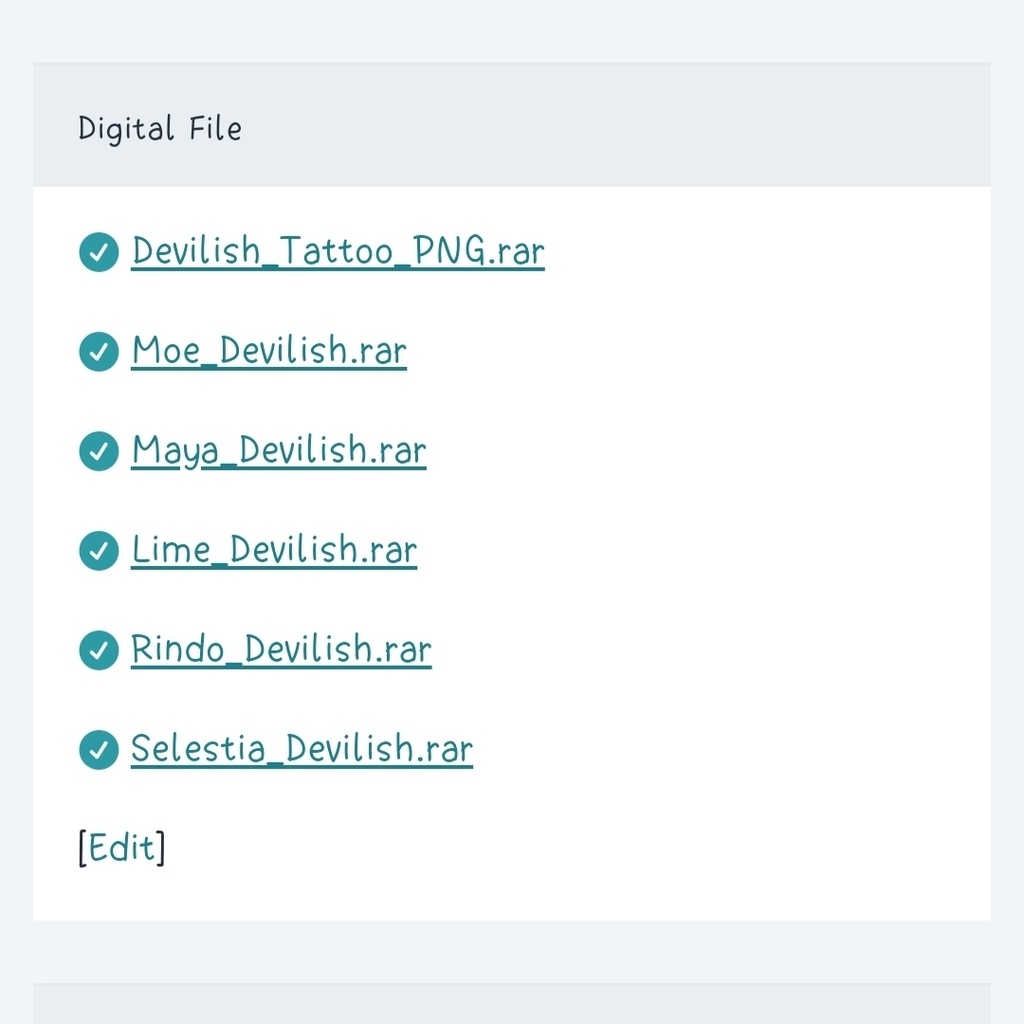Screen dimensions: 1024x1024
Task: Click the teal check icon beside Lime_Devilish.rar
Action: pos(98,551)
